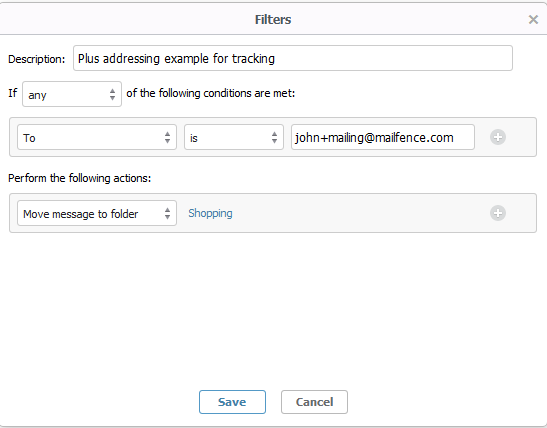Click the 'Perform the following actions:' label
Image resolution: width=547 pixels, height=428 pixels.
[80, 178]
